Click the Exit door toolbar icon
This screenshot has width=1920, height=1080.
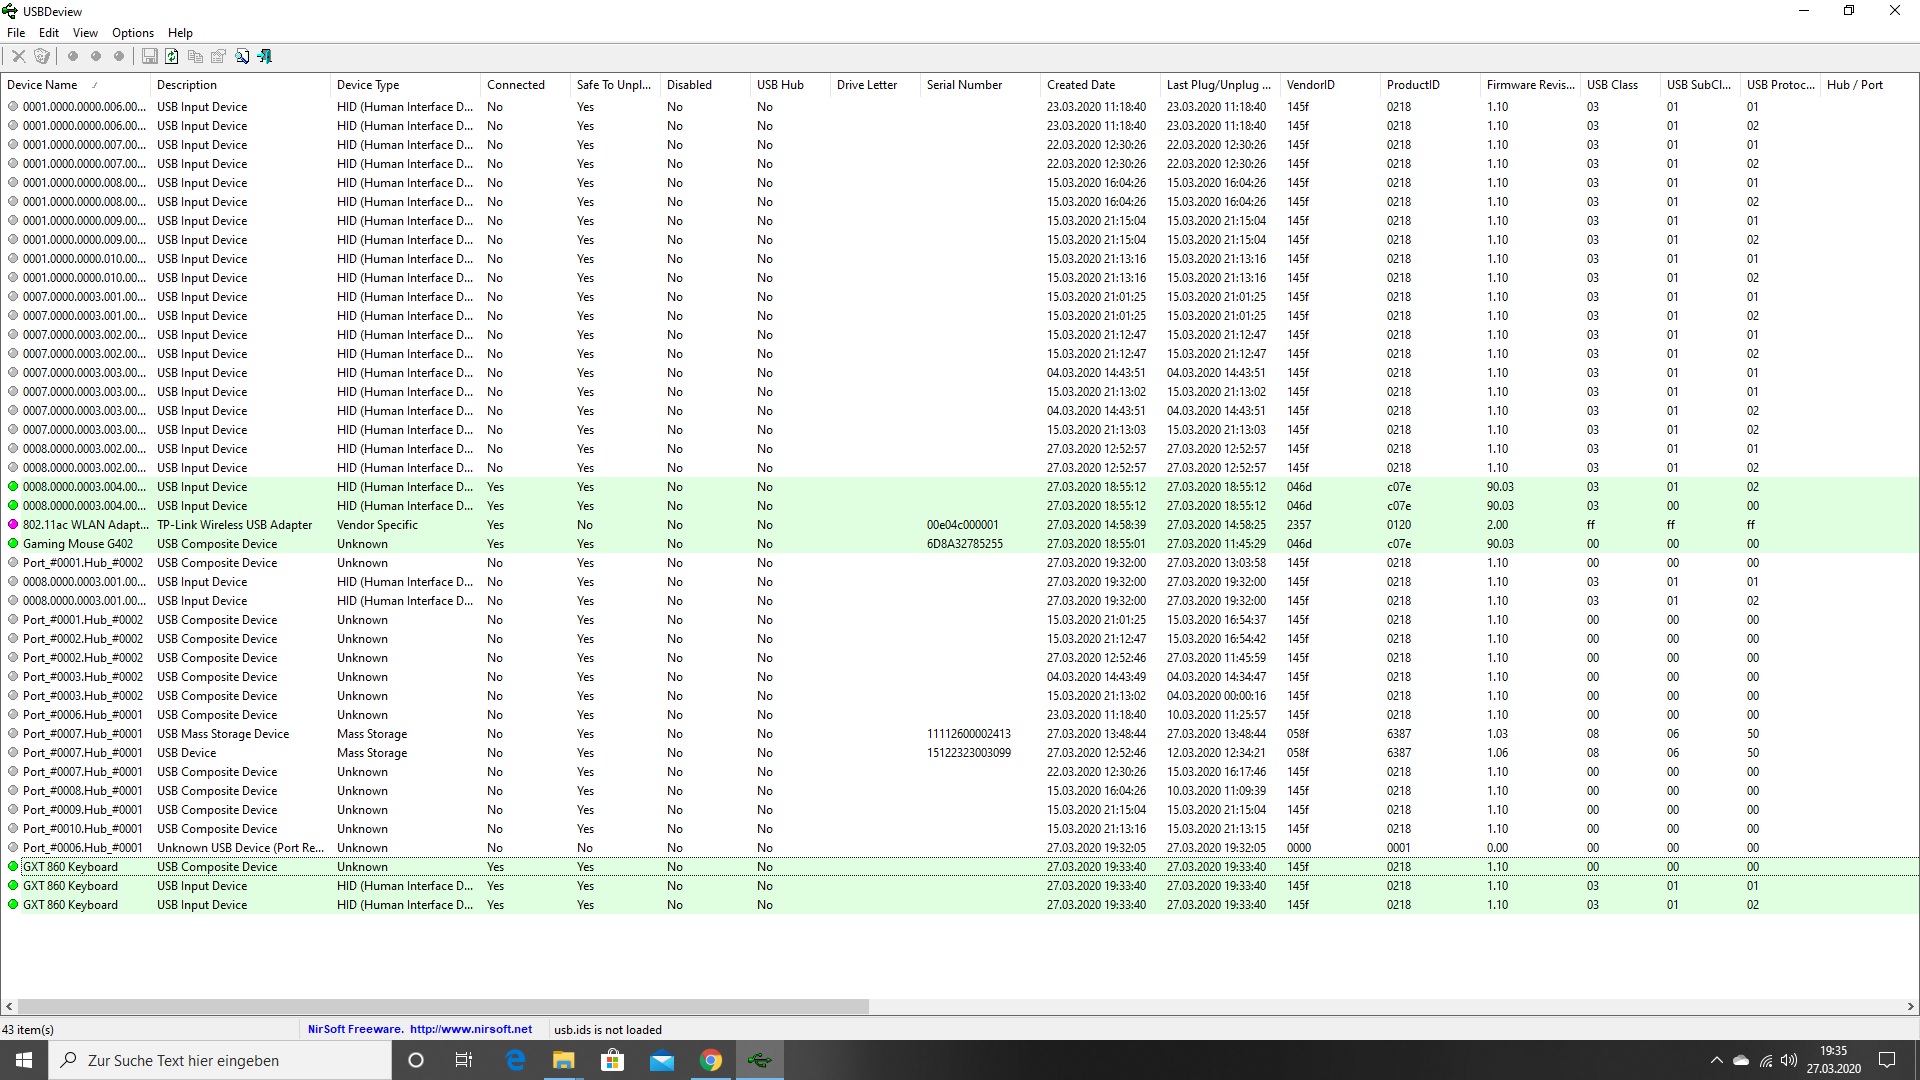coord(265,57)
